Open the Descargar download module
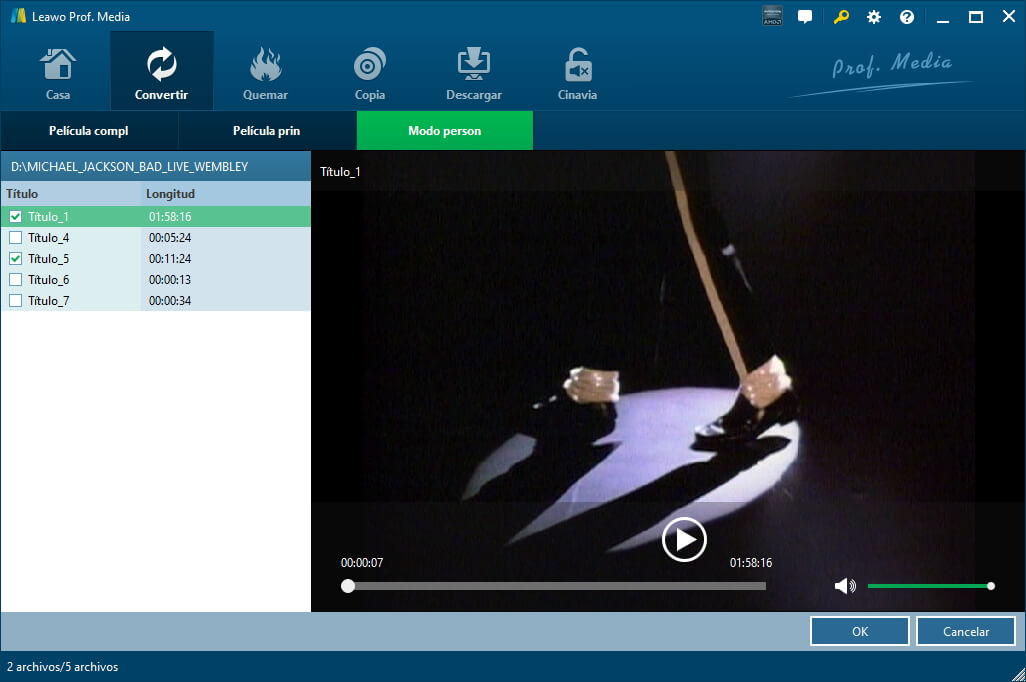This screenshot has height=682, width=1026. 474,73
